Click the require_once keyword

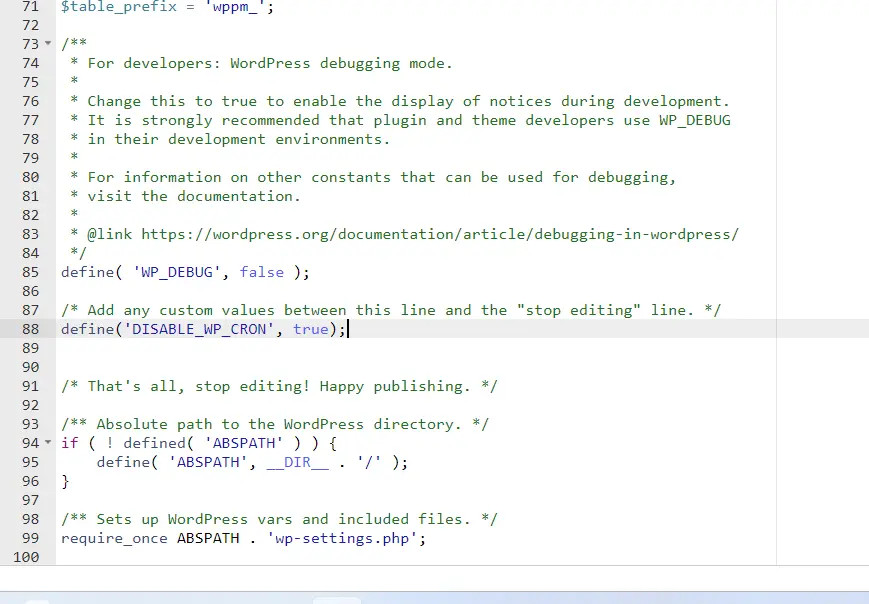(114, 538)
